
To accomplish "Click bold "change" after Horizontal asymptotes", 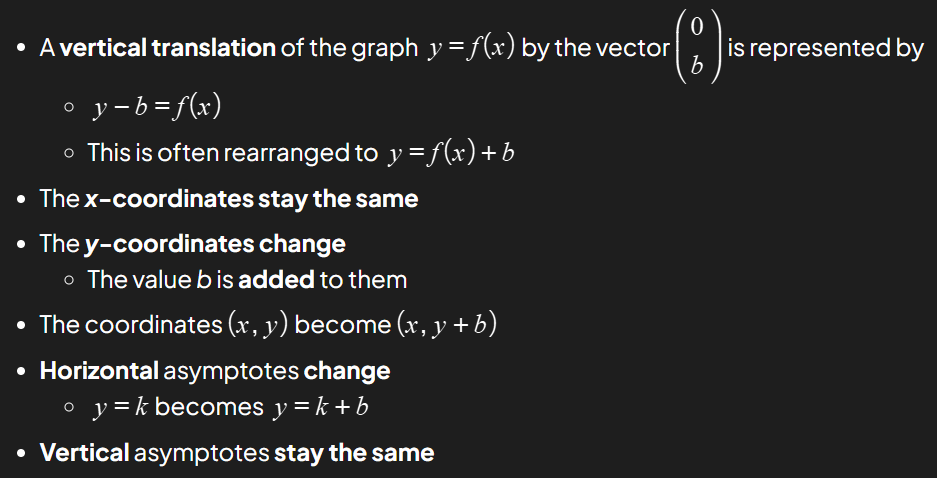I will (347, 371).
